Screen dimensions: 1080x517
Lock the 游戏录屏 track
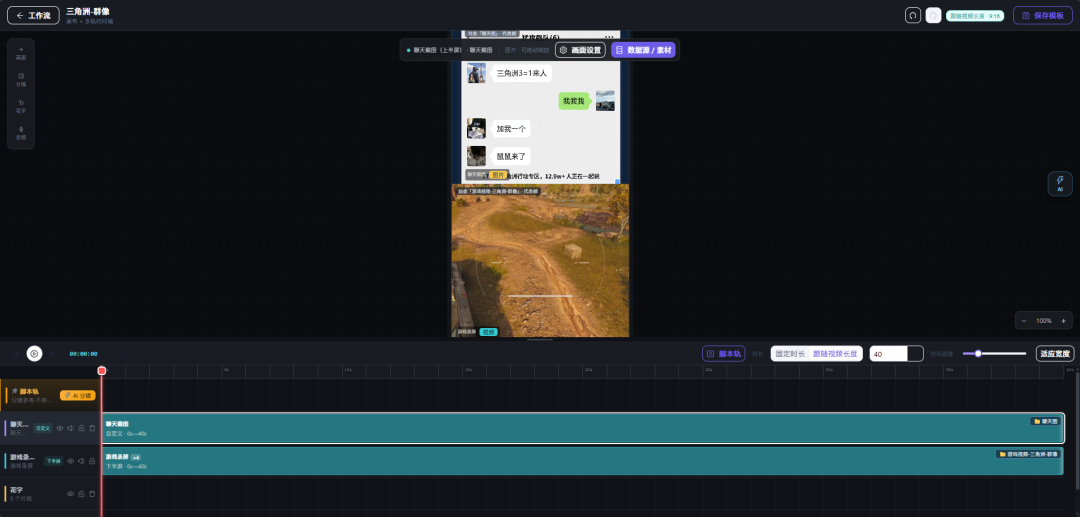[92, 461]
